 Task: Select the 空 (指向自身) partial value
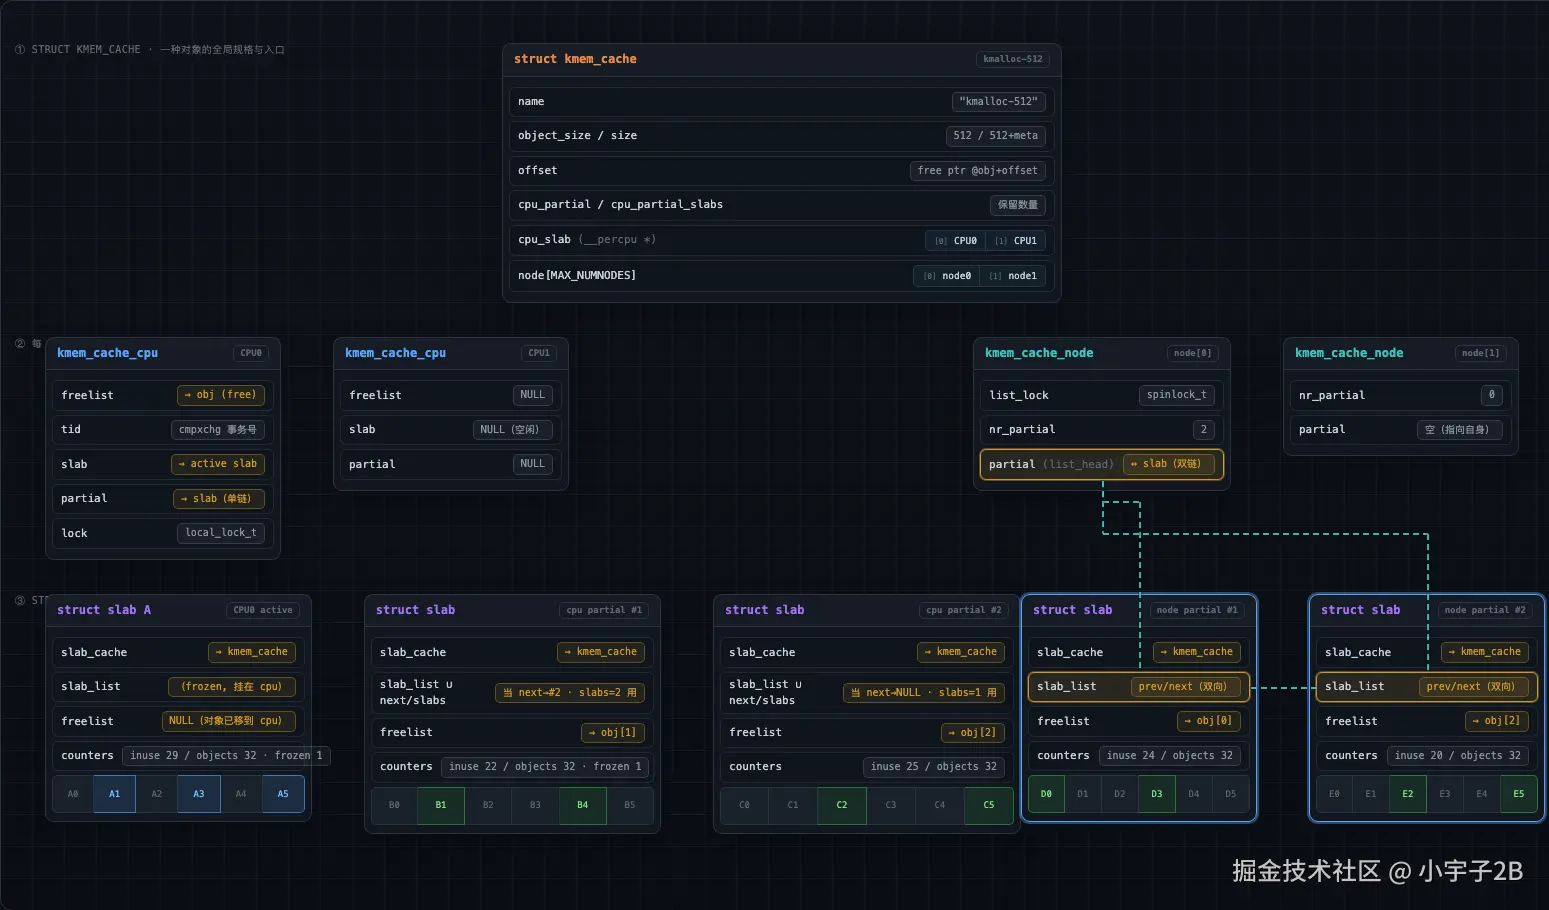pyautogui.click(x=1460, y=430)
